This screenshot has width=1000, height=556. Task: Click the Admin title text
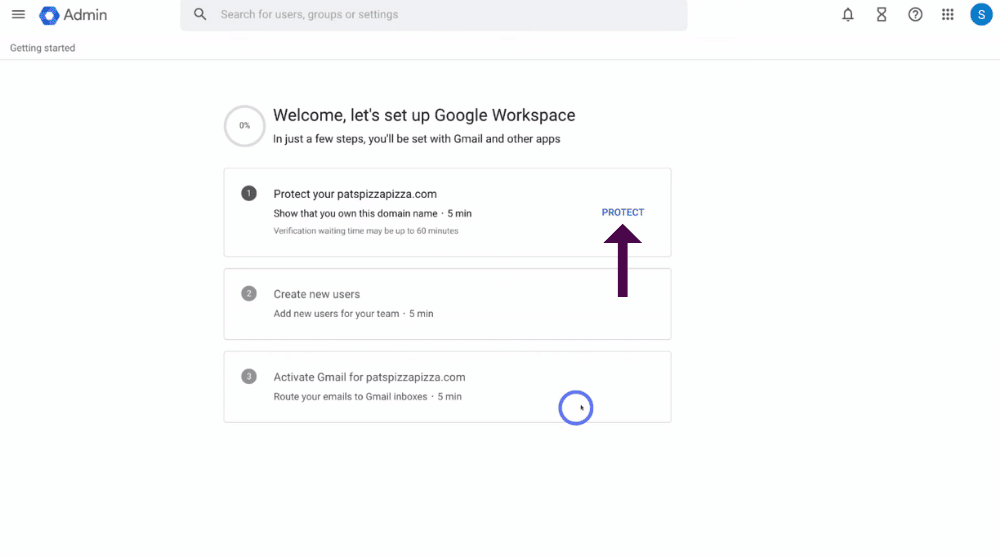tap(85, 15)
